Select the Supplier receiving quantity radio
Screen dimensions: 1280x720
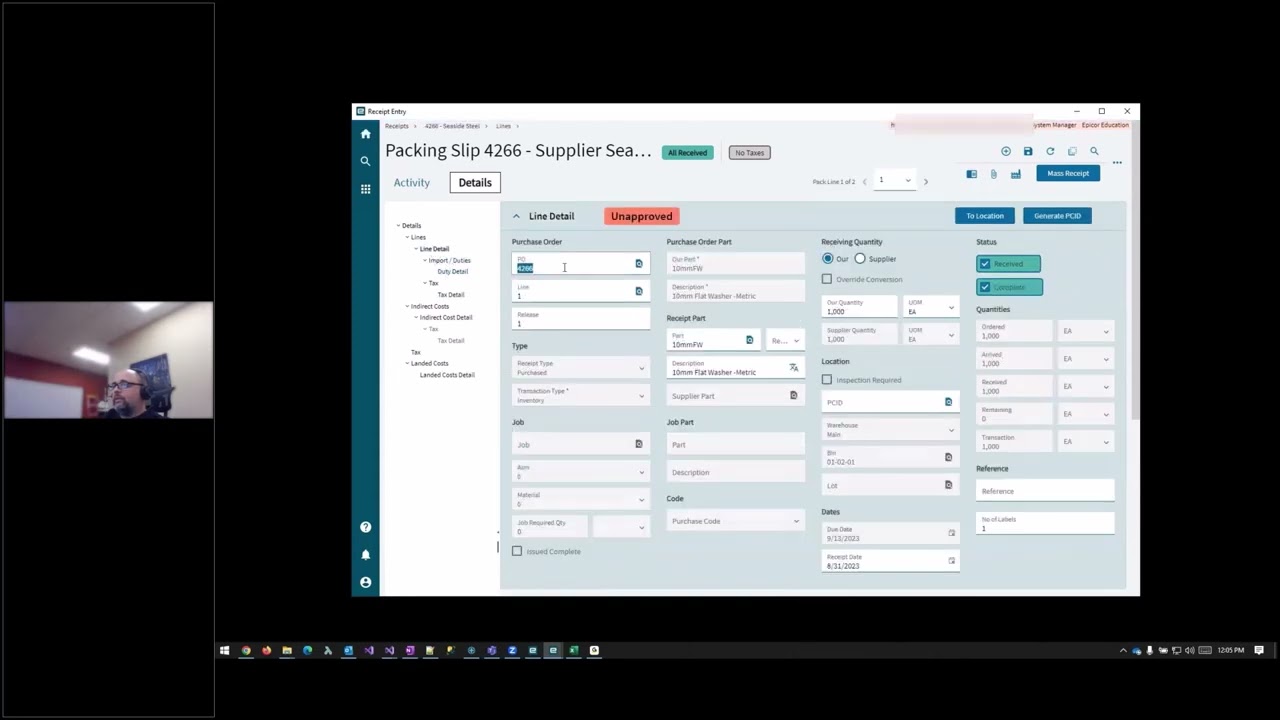860,259
